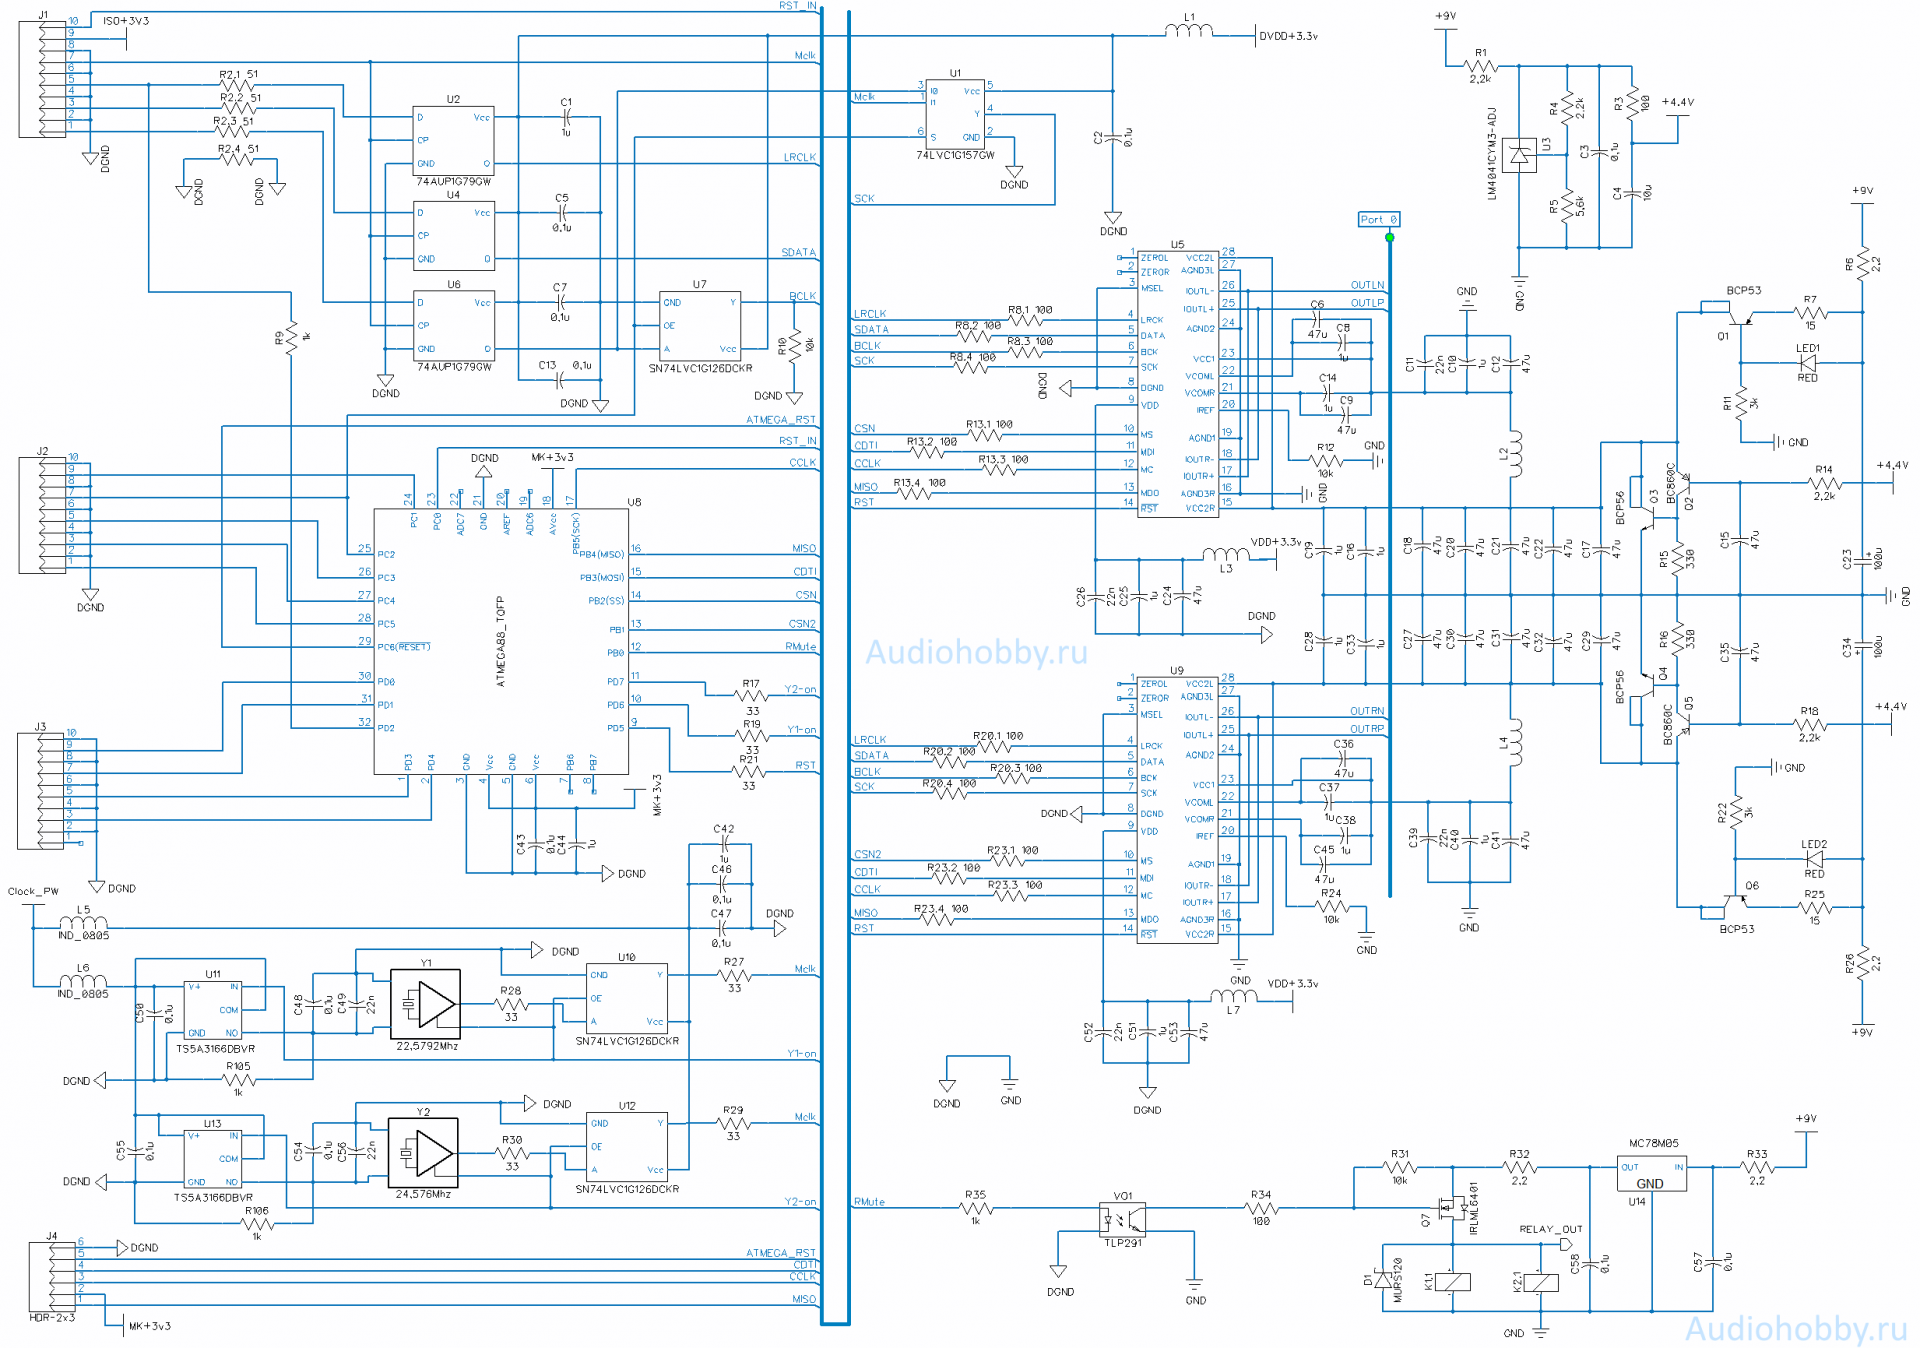Image resolution: width=1920 pixels, height=1348 pixels.
Task: Select the MC78M05 regulator block U14
Action: (x=1651, y=1175)
